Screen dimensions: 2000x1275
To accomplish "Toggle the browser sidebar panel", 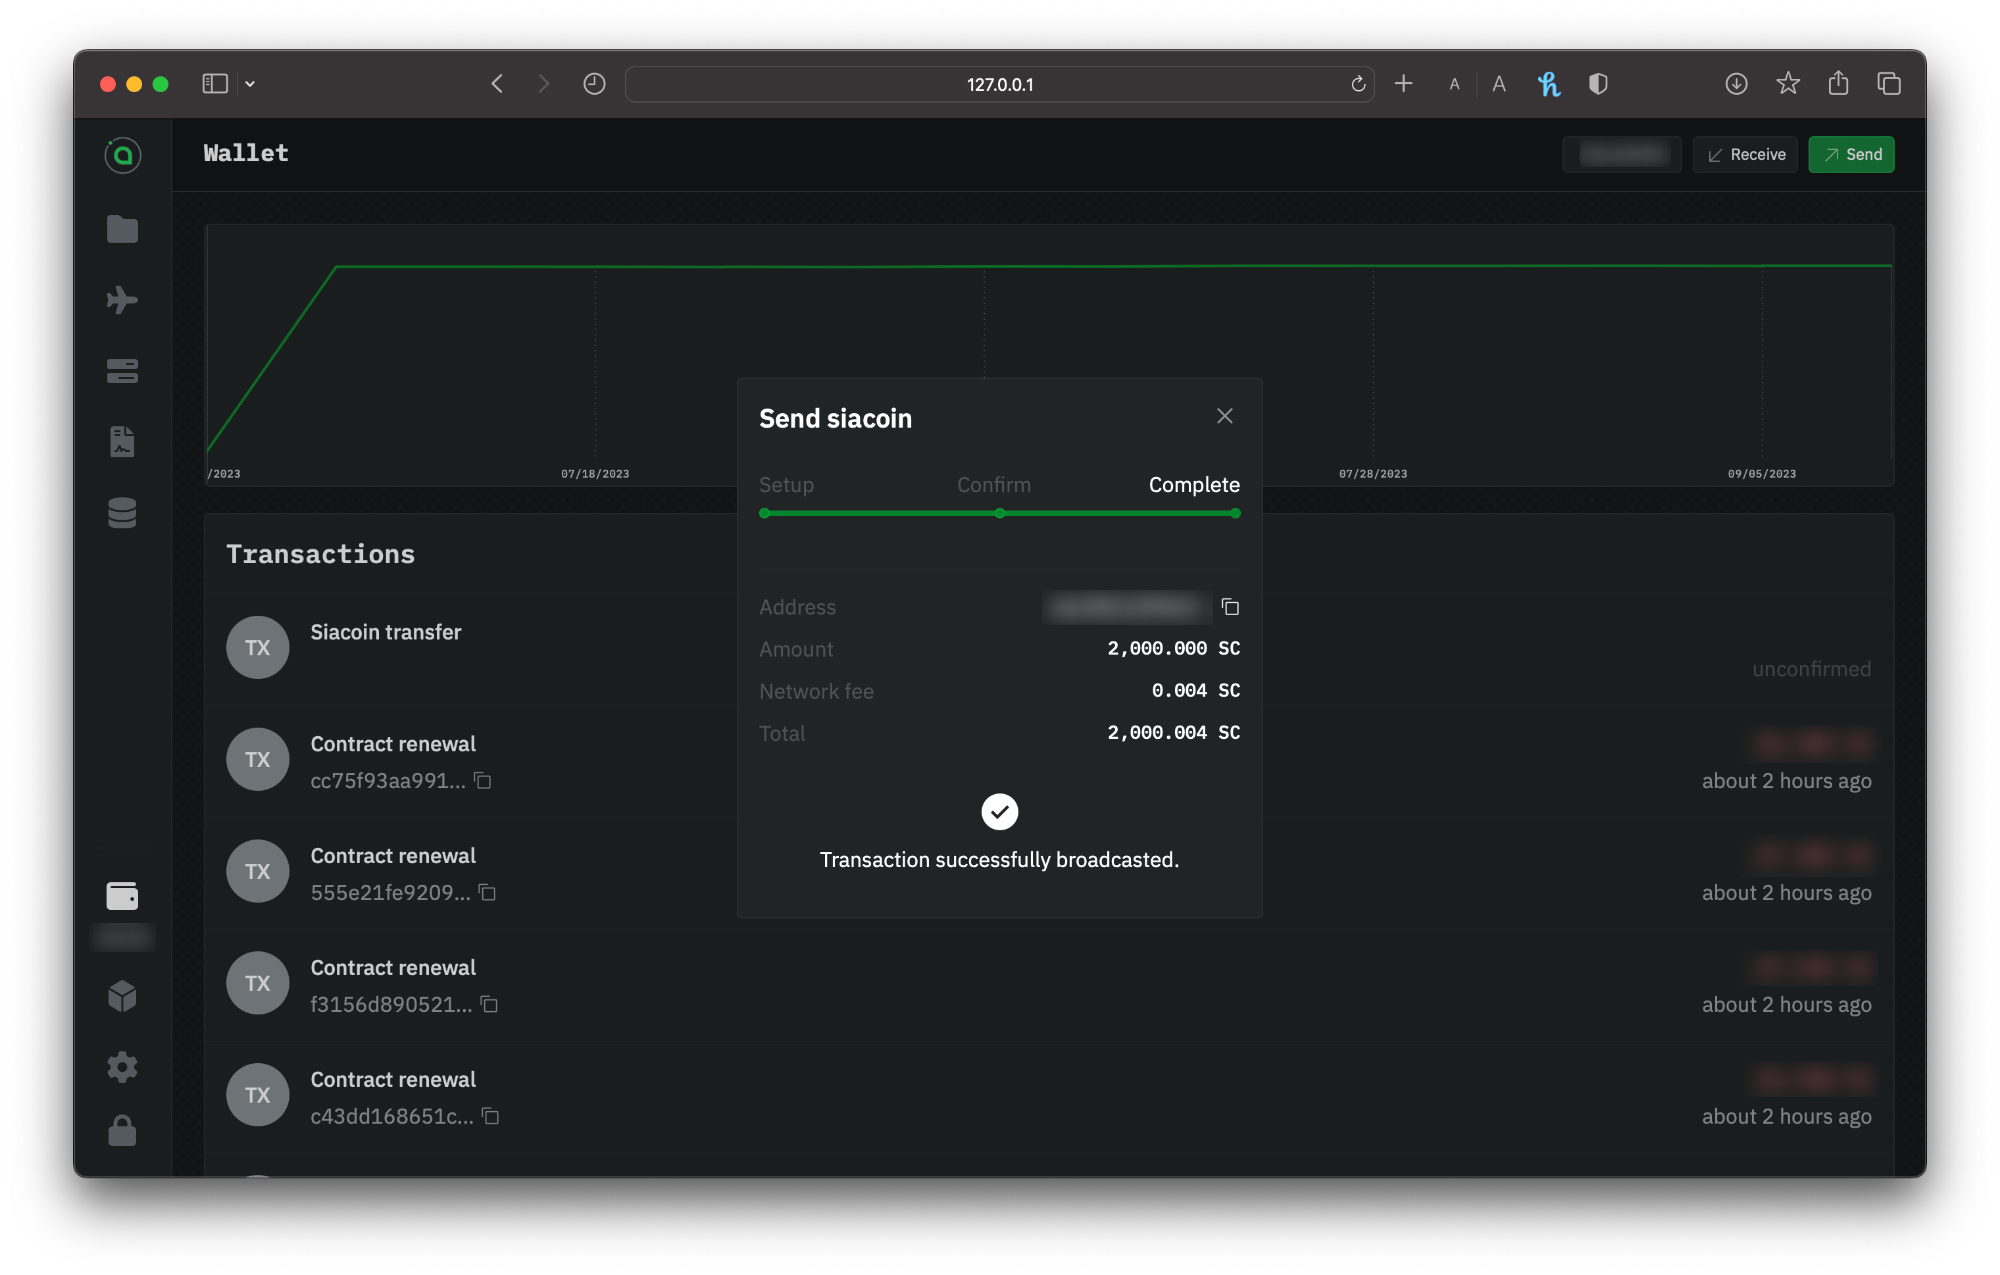I will (215, 84).
